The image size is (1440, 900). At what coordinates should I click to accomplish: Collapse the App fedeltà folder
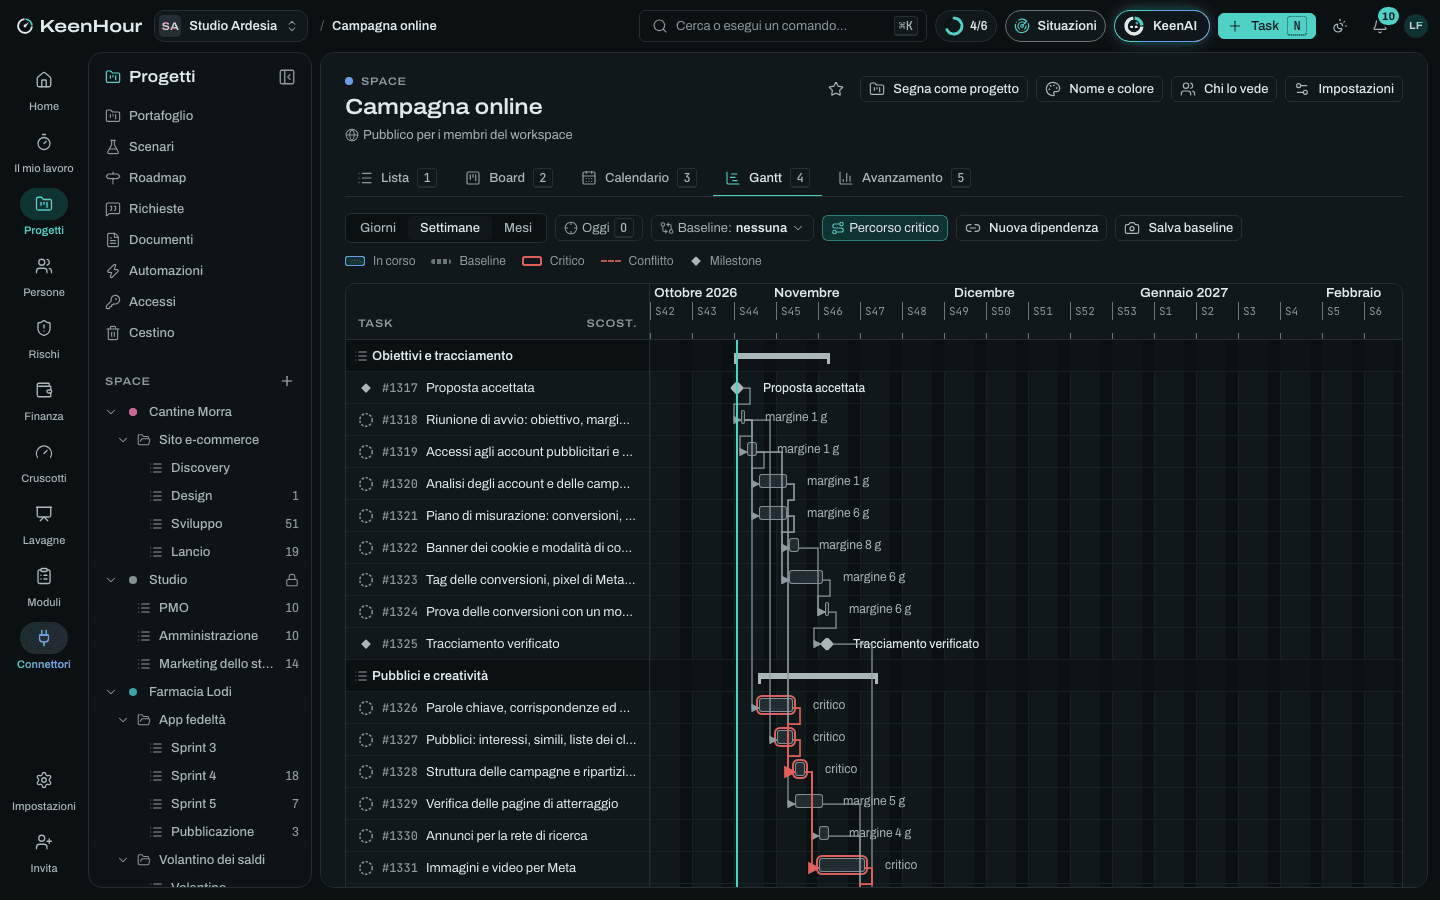(x=123, y=720)
